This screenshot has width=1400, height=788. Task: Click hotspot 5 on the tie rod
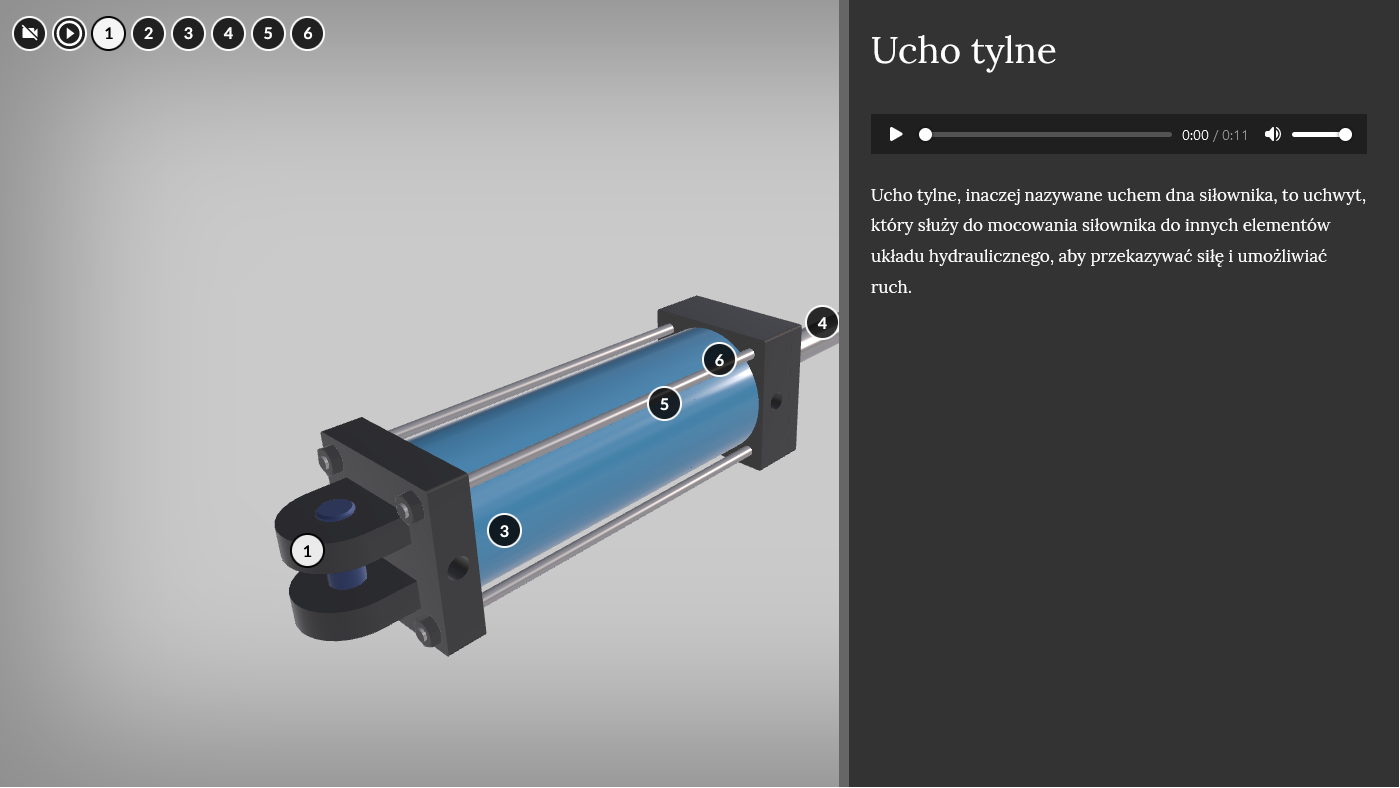[664, 404]
